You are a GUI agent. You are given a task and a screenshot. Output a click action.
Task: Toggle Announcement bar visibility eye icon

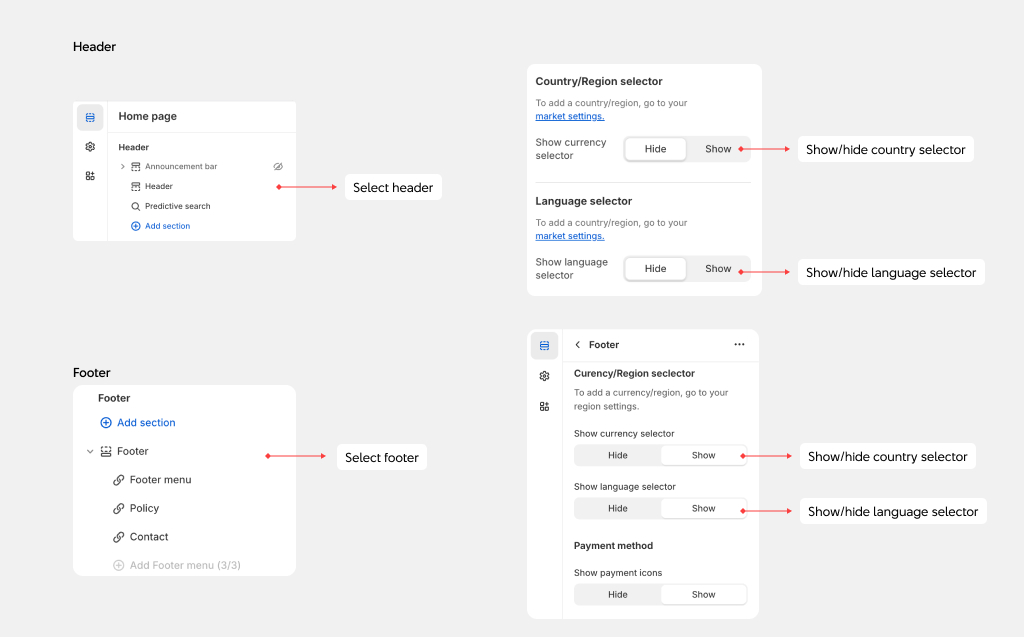tap(279, 167)
